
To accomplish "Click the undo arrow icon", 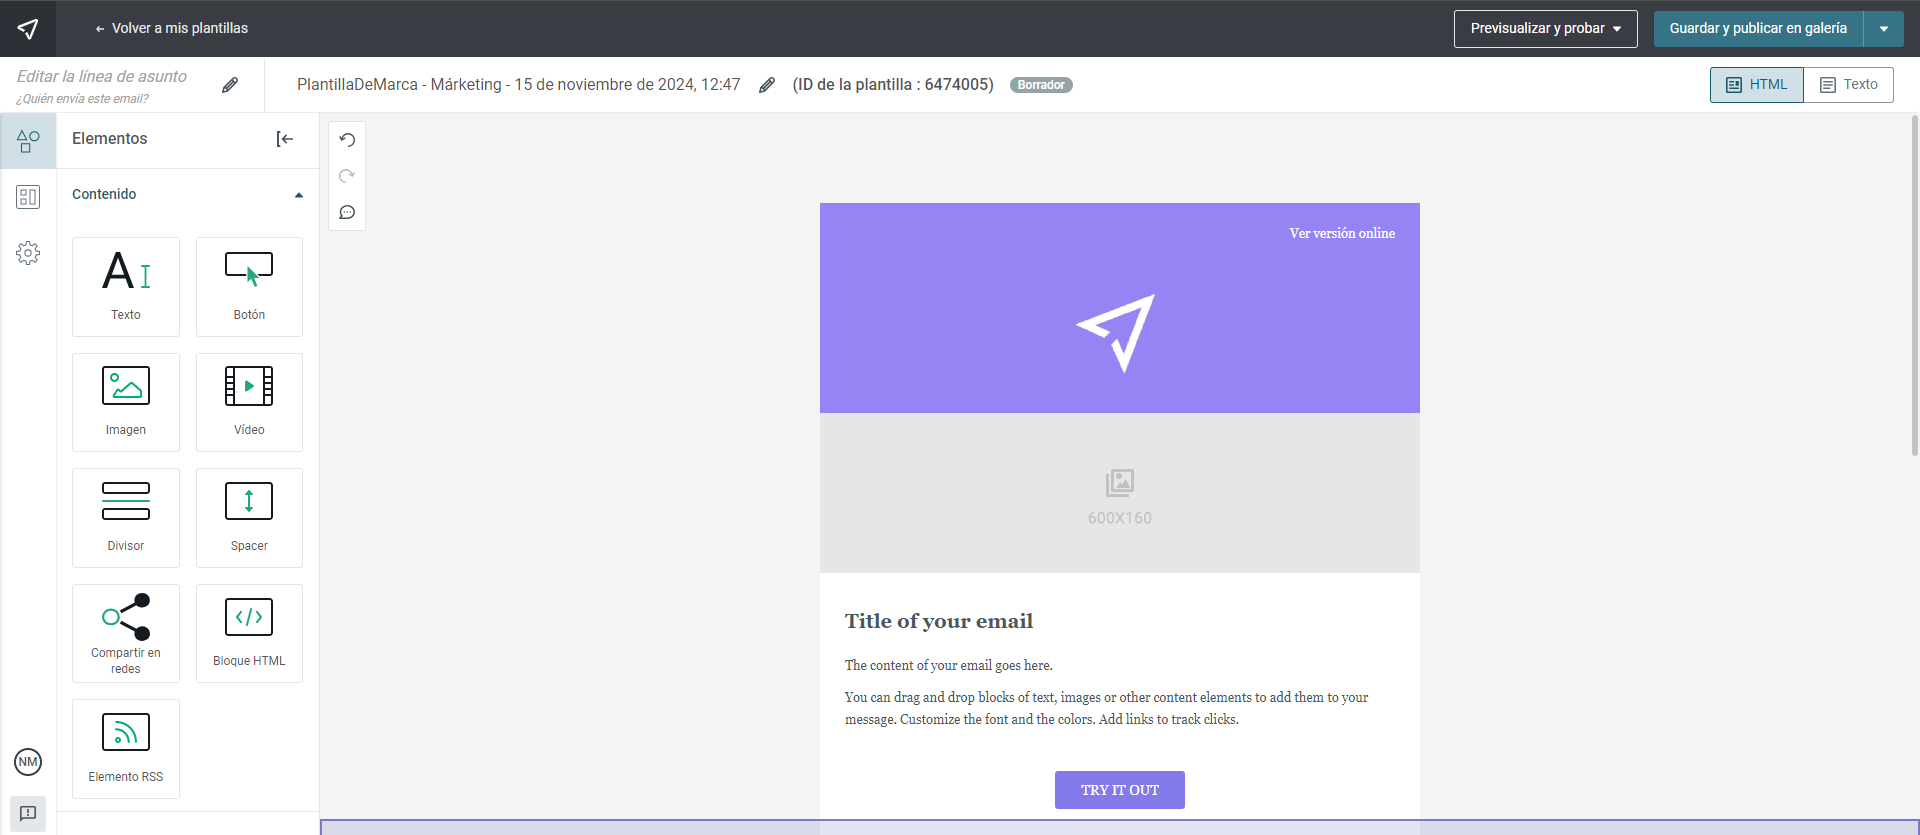I will 347,140.
